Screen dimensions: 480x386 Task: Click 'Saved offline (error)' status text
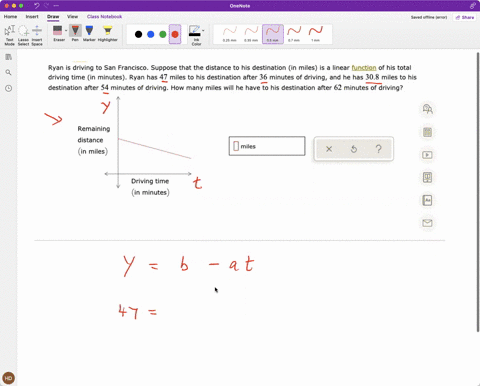point(429,17)
